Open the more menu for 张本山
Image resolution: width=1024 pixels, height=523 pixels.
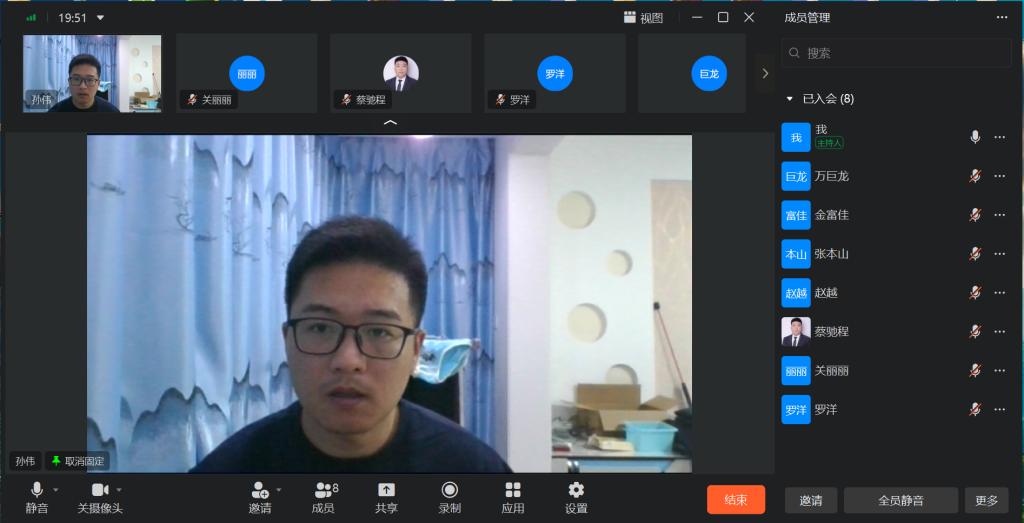point(1000,254)
